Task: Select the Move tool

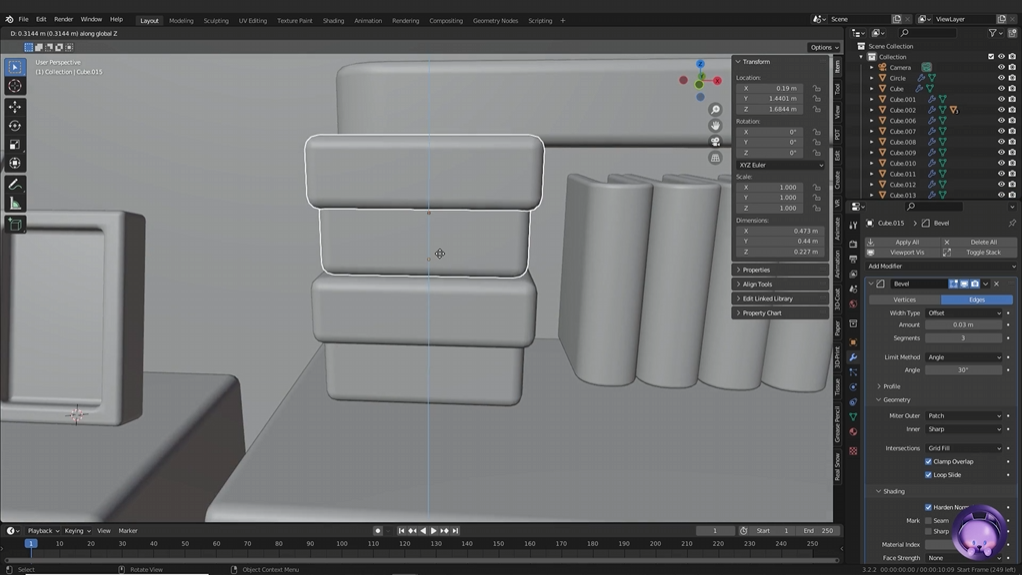Action: click(15, 106)
